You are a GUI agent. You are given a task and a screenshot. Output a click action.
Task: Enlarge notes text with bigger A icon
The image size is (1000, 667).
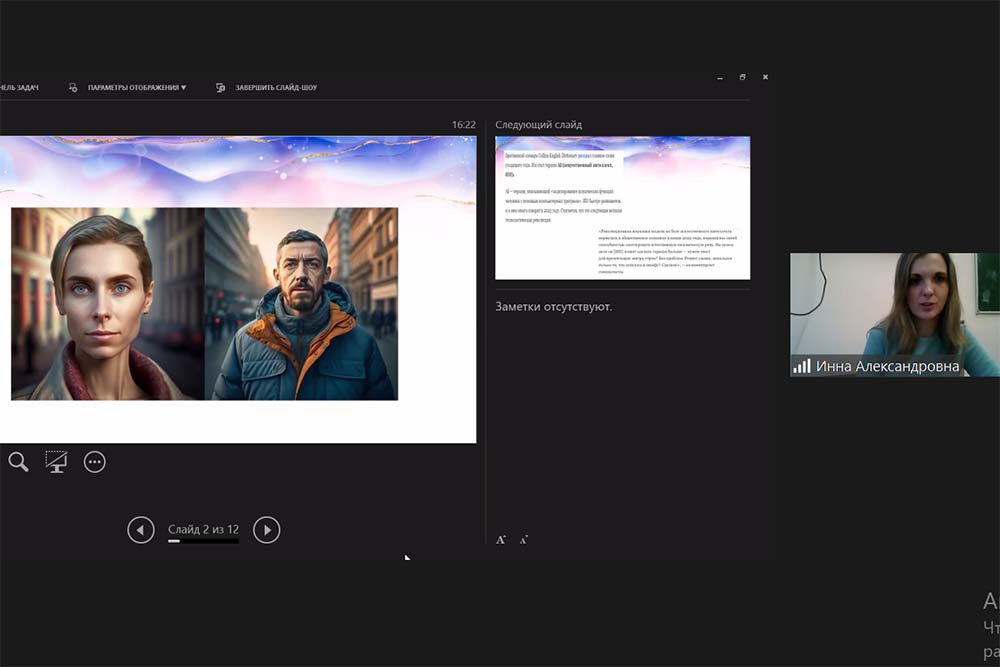501,540
